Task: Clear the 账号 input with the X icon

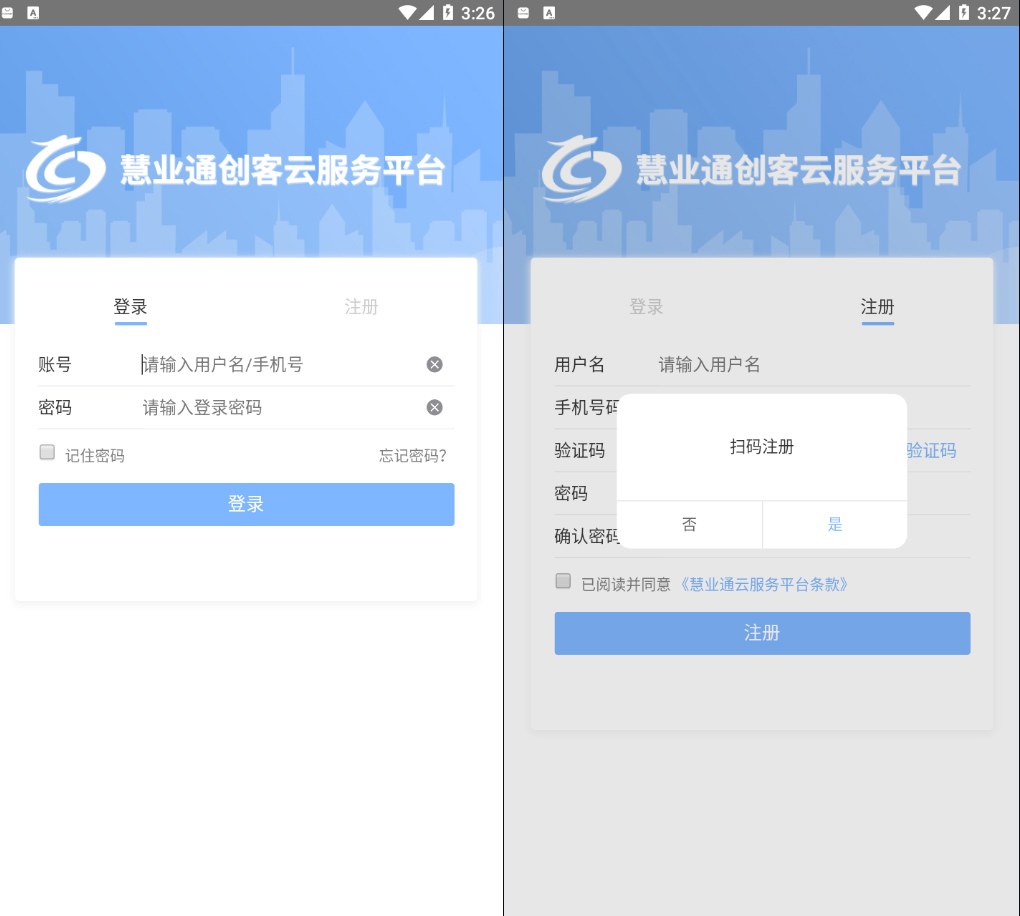Action: pos(435,364)
